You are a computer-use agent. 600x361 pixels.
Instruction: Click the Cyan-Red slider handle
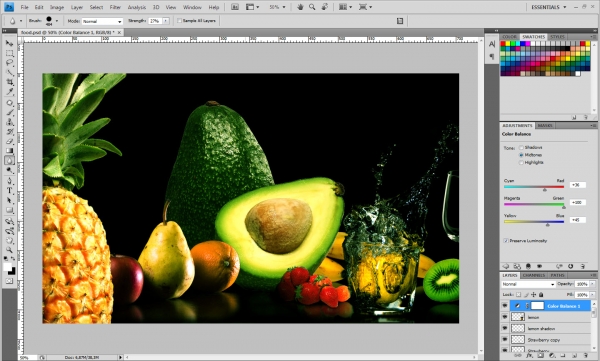[x=545, y=189]
